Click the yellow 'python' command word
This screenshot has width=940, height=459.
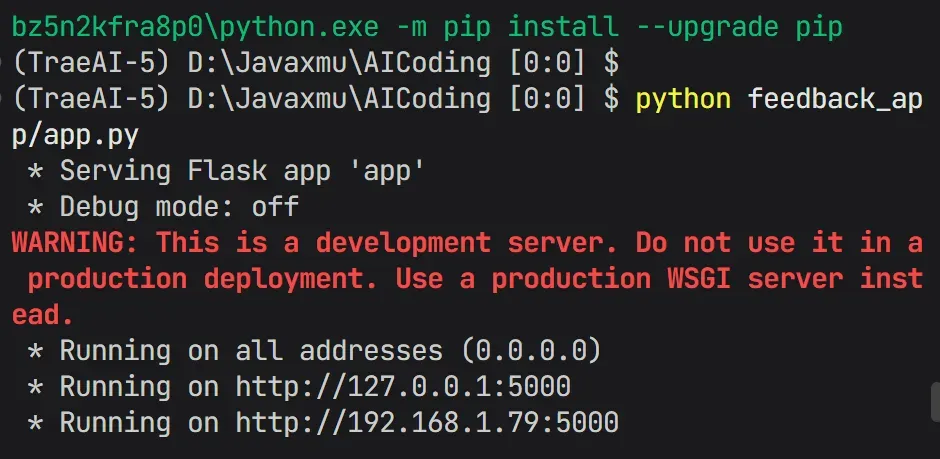[683, 99]
